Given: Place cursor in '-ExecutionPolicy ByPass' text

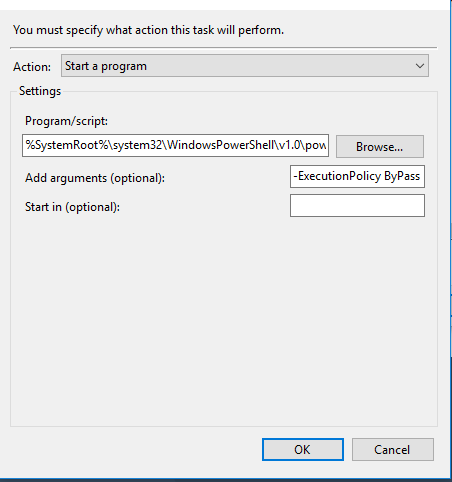Looking at the screenshot, I should coord(356,176).
